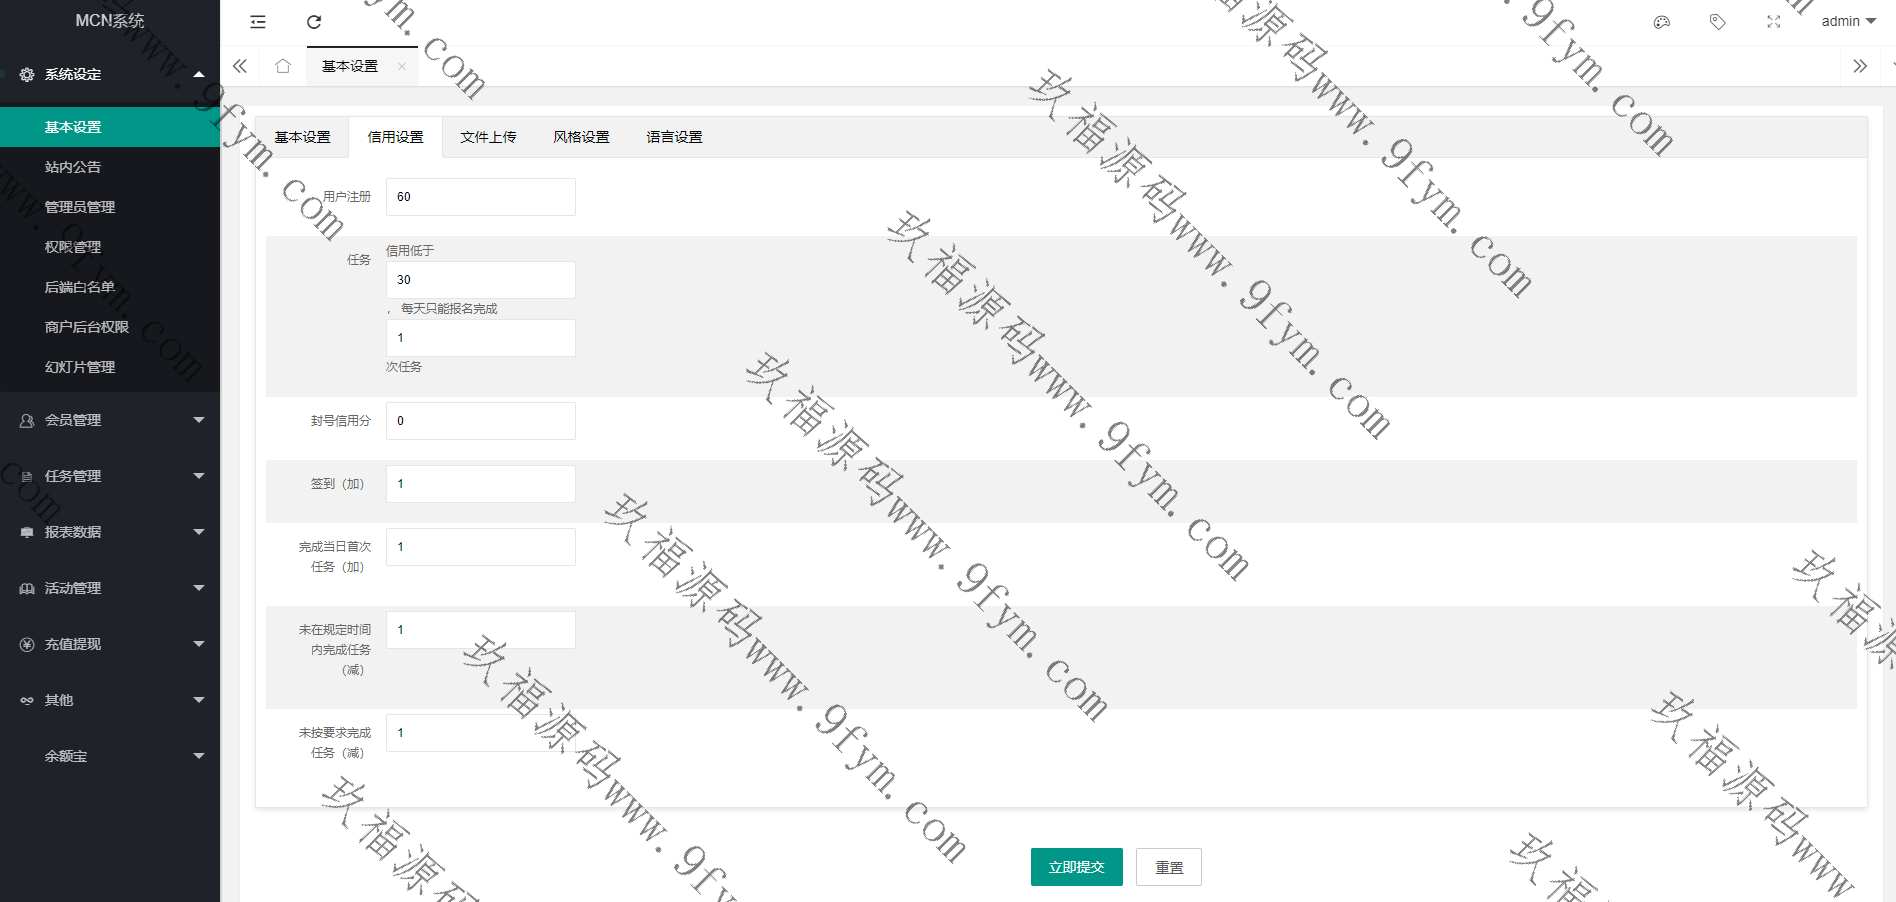The image size is (1896, 902).
Task: Click the refresh page icon
Action: pyautogui.click(x=314, y=22)
